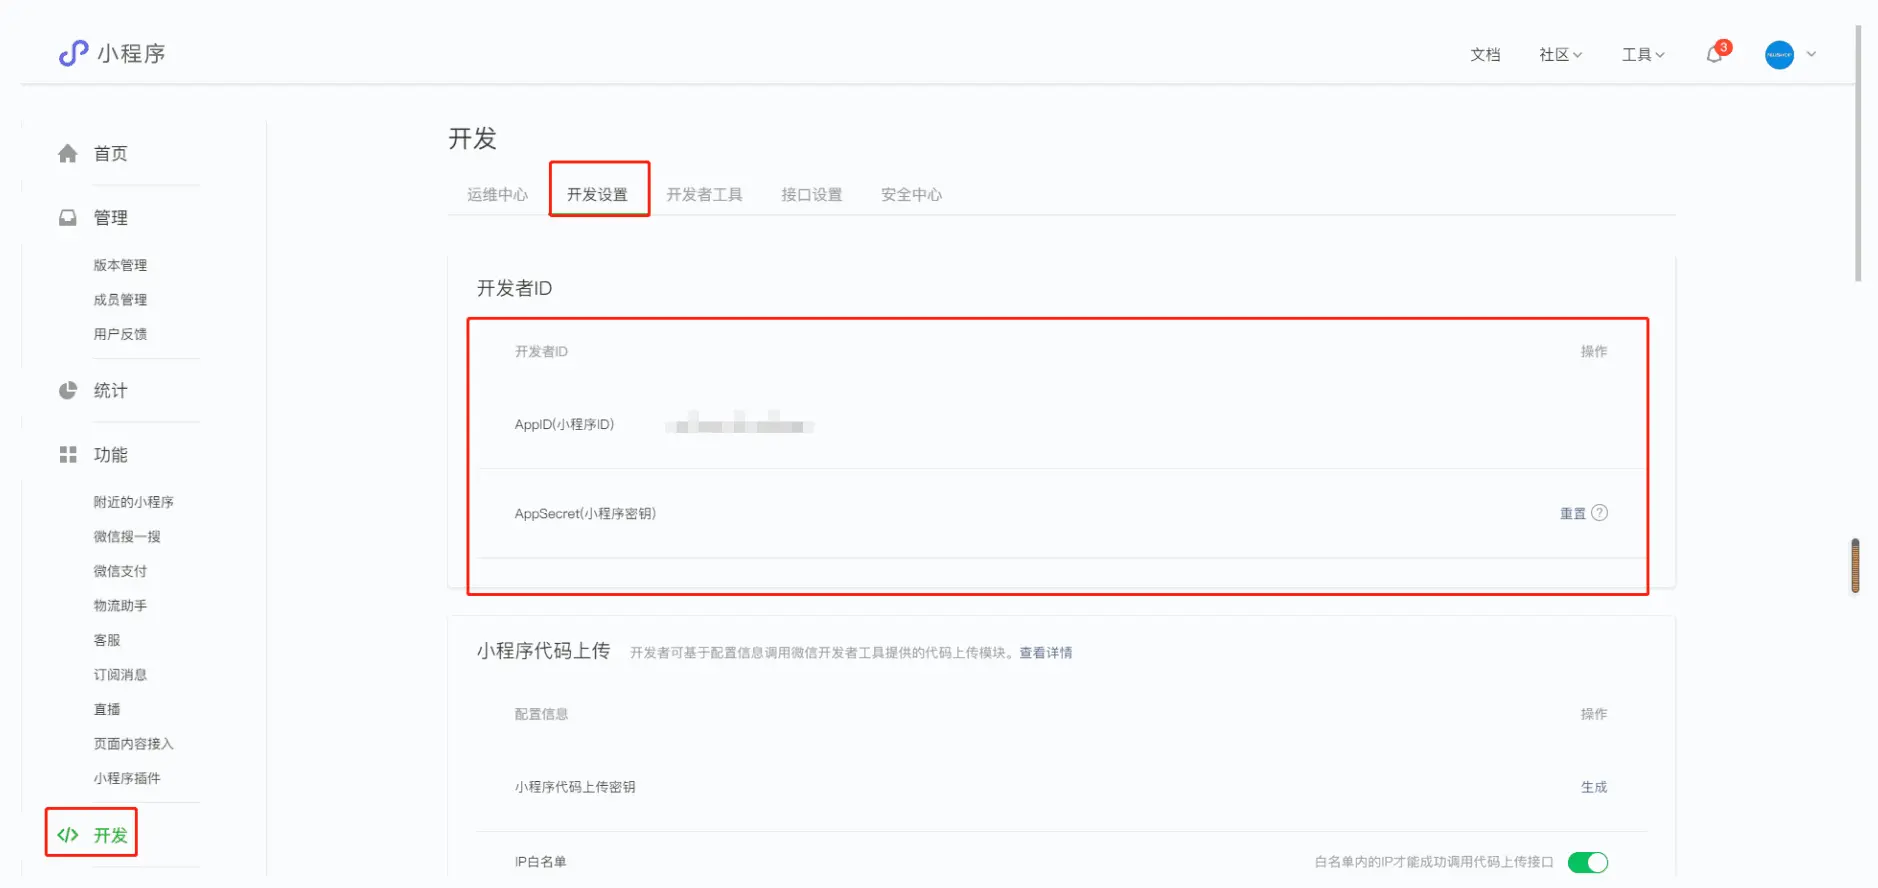1878x888 pixels.
Task: Click the 管理 inbox icon
Action: pos(68,218)
